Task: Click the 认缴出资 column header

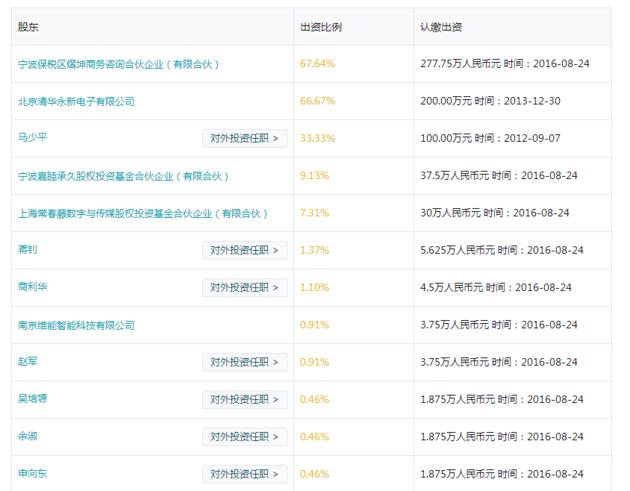Action: [441, 27]
